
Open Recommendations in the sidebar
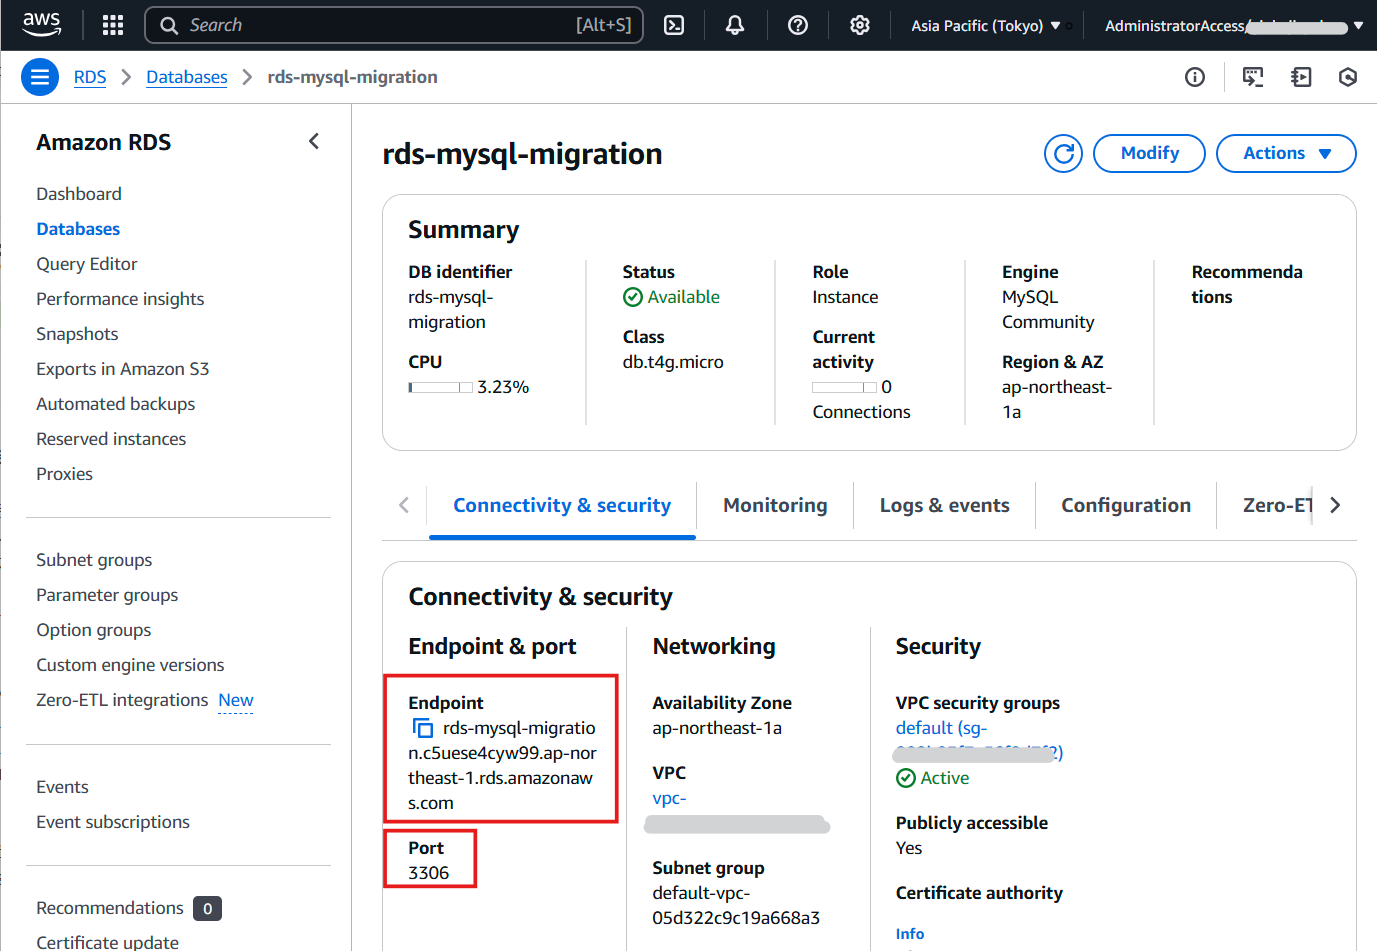pos(110,908)
